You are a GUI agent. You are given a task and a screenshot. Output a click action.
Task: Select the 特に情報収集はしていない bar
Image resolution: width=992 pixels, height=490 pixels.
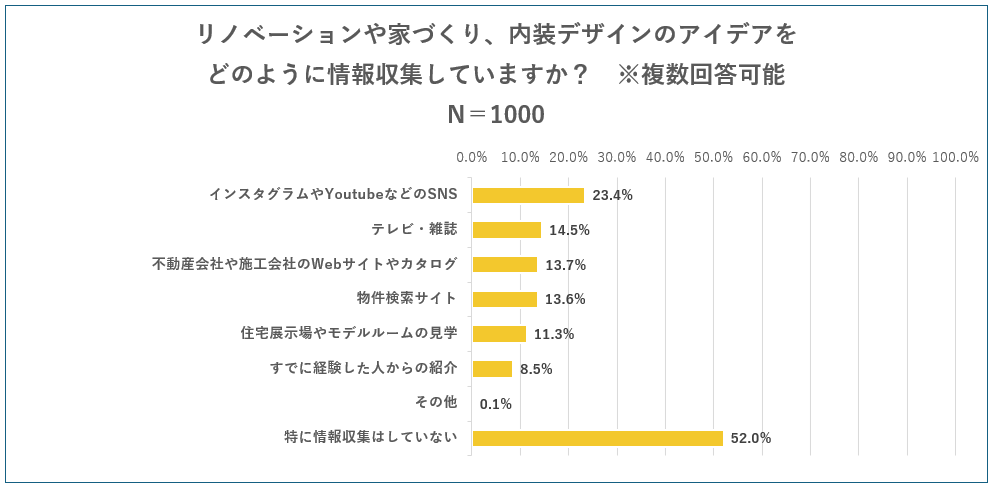(597, 438)
